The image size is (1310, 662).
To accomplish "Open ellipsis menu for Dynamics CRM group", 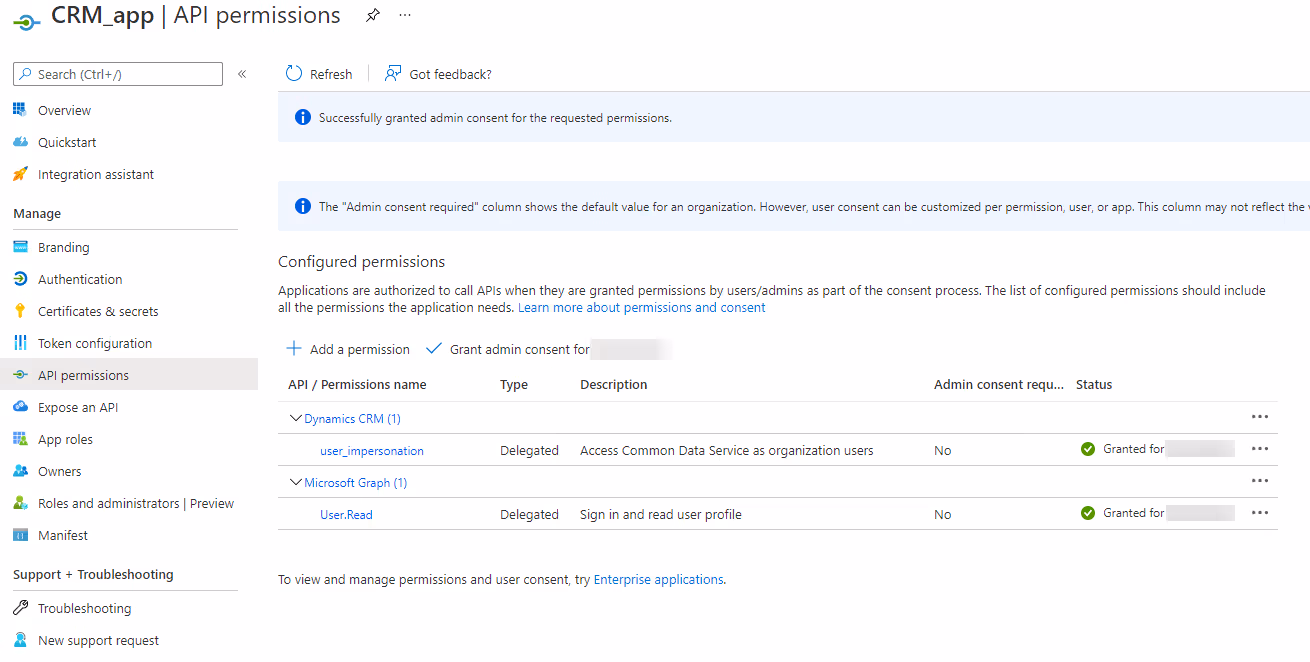I will (x=1259, y=418).
